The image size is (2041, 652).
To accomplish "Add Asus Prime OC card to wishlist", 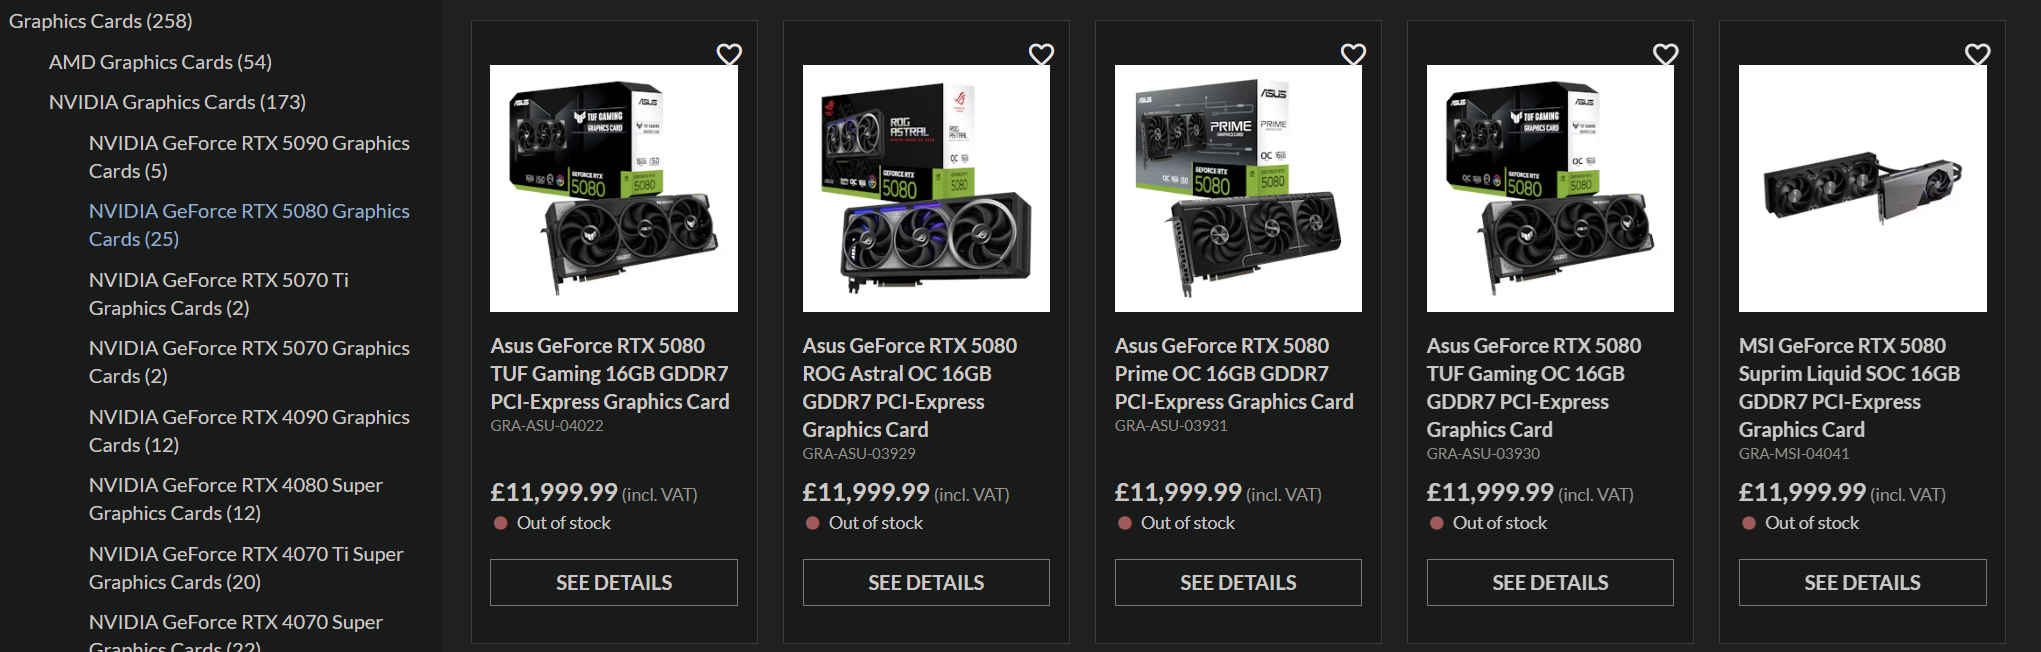I will [1353, 54].
